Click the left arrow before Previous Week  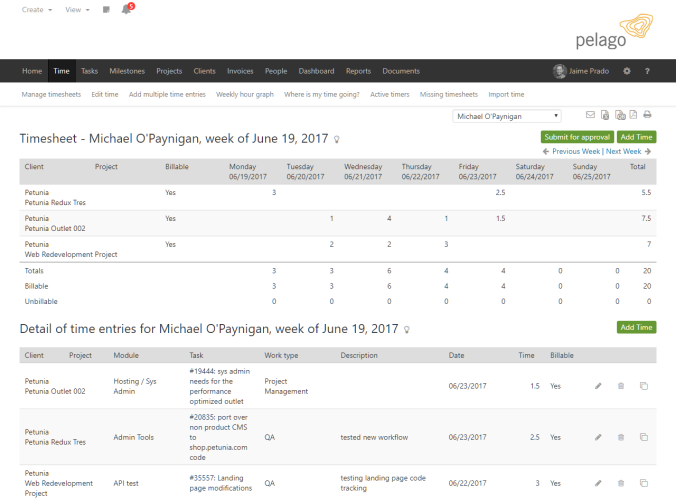tap(546, 151)
